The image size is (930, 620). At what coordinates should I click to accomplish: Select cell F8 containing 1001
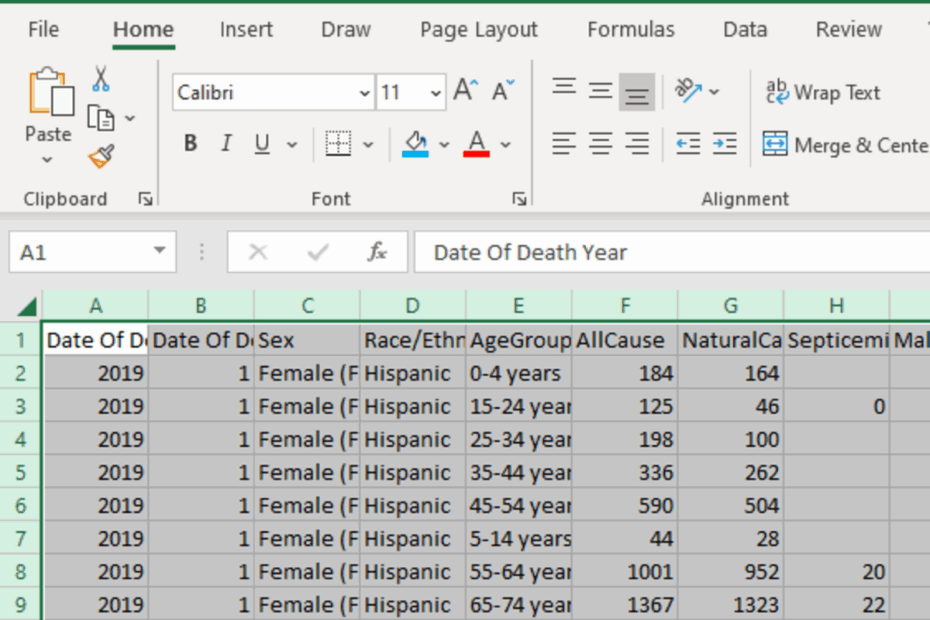(625, 571)
